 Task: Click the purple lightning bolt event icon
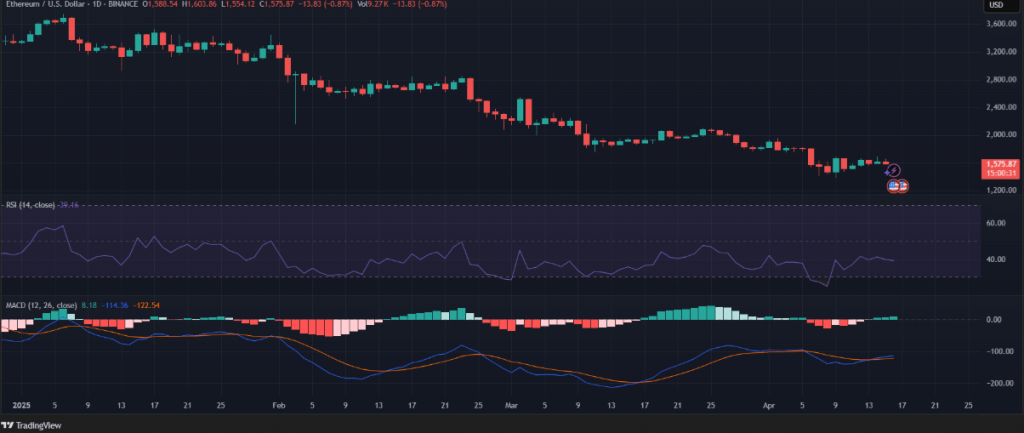point(895,171)
